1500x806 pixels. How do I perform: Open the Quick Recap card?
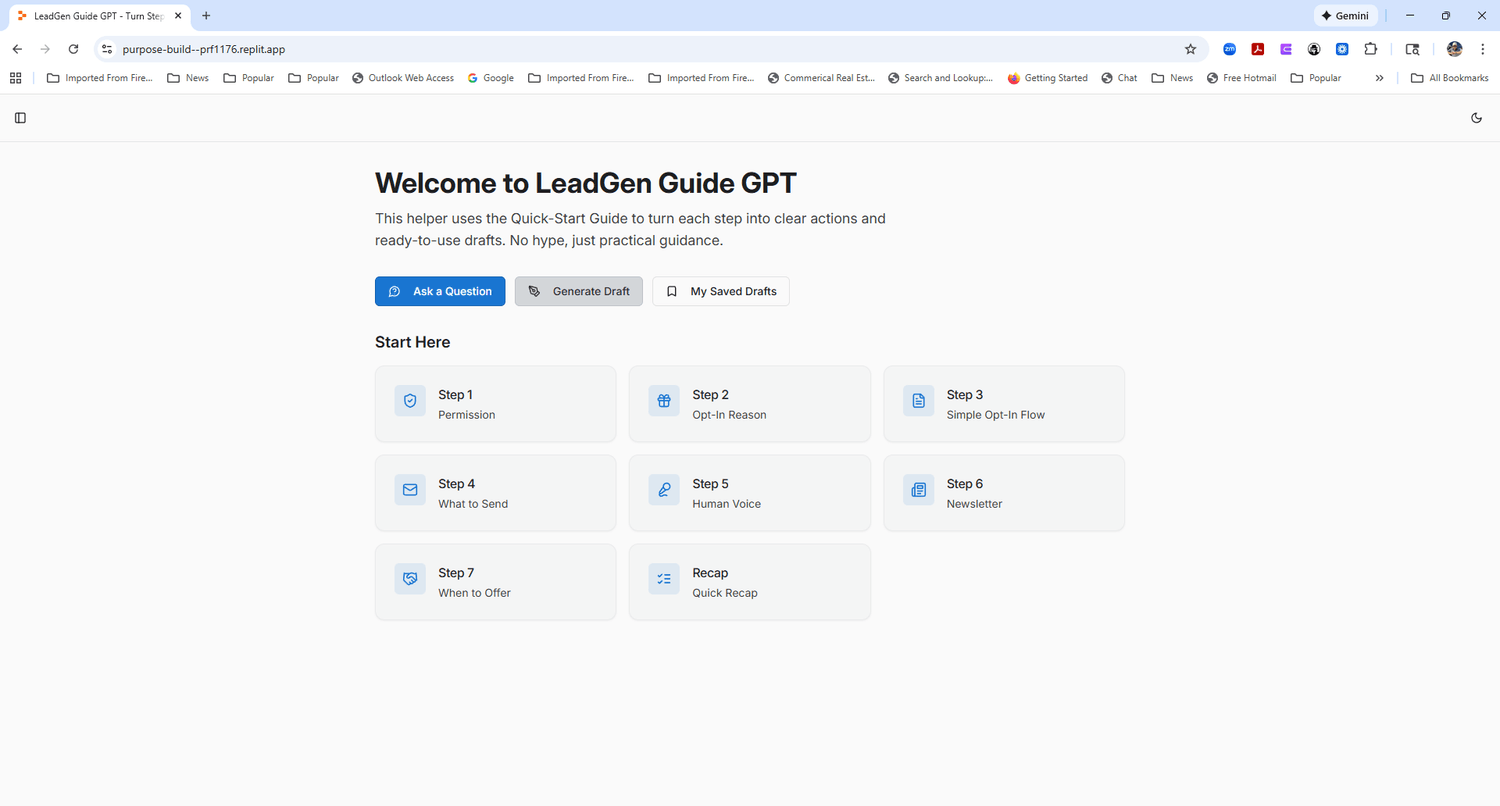click(749, 582)
